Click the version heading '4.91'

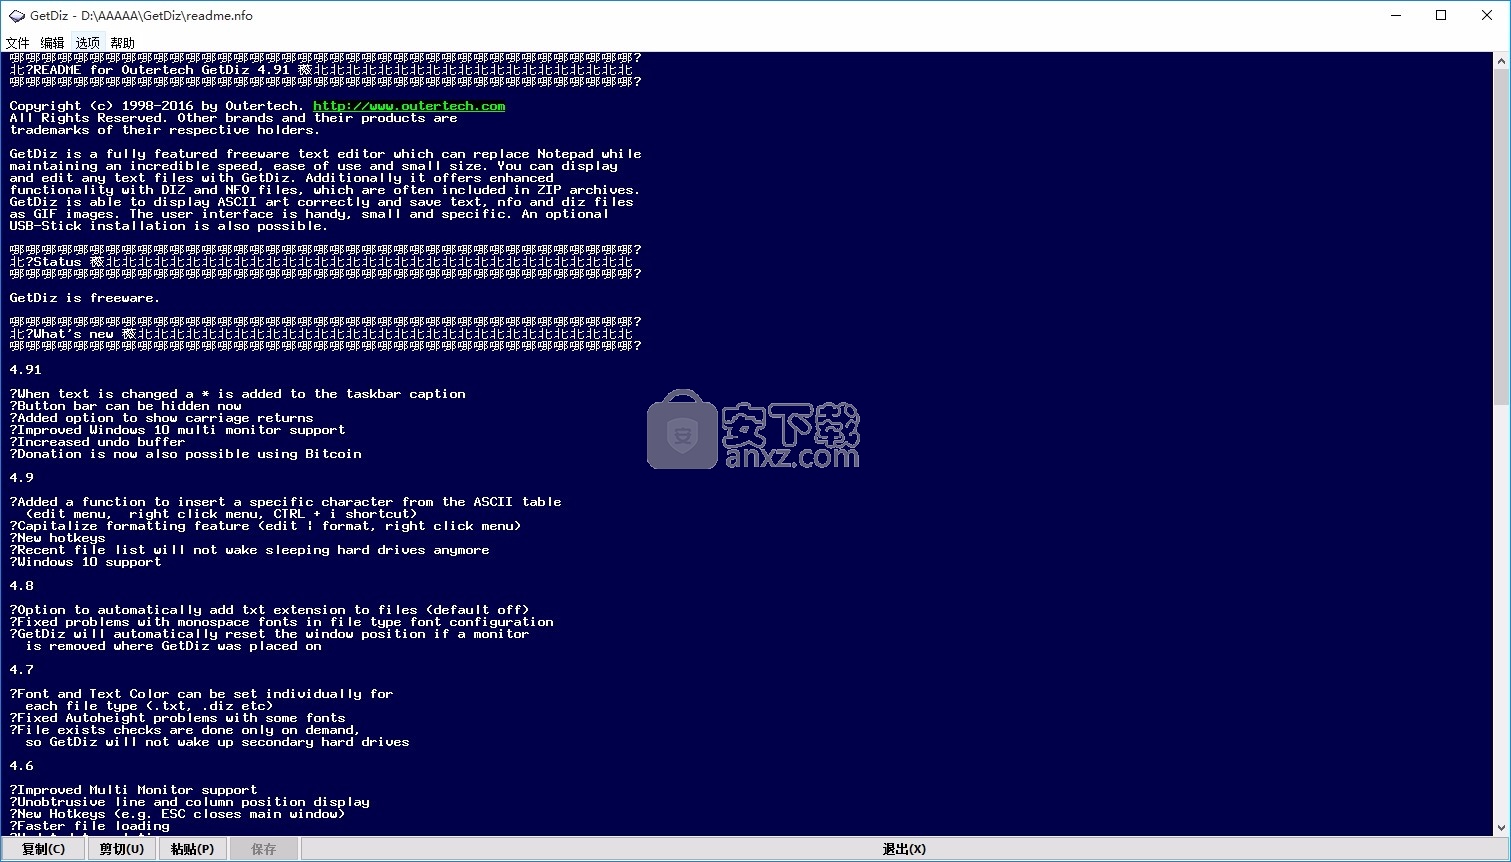(x=25, y=370)
